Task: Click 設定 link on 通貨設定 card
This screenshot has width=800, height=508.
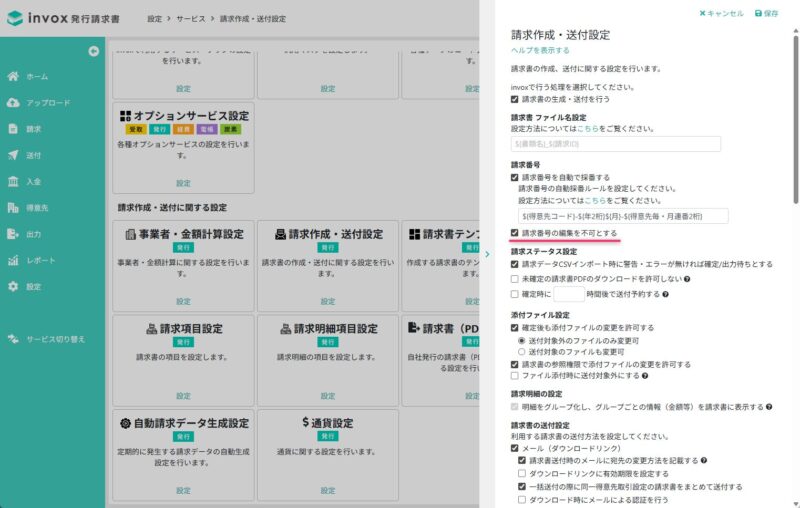Action: (x=328, y=491)
